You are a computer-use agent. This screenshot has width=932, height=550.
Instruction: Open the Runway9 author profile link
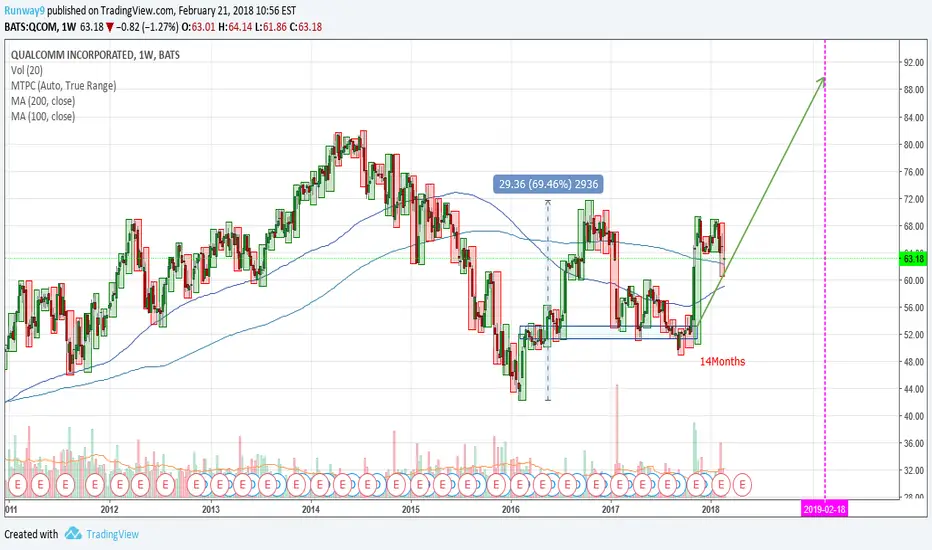tap(24, 11)
